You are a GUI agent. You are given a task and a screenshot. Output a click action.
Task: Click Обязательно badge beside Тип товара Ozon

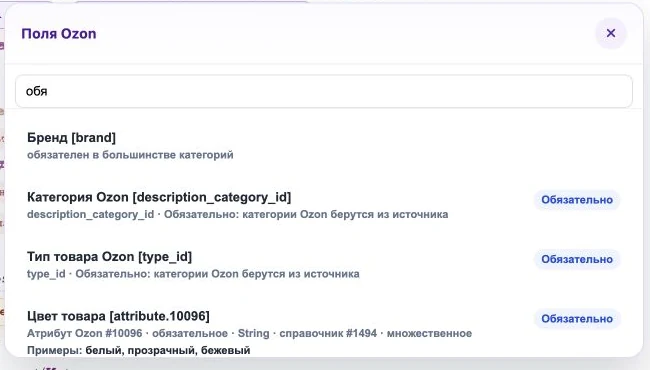point(577,259)
